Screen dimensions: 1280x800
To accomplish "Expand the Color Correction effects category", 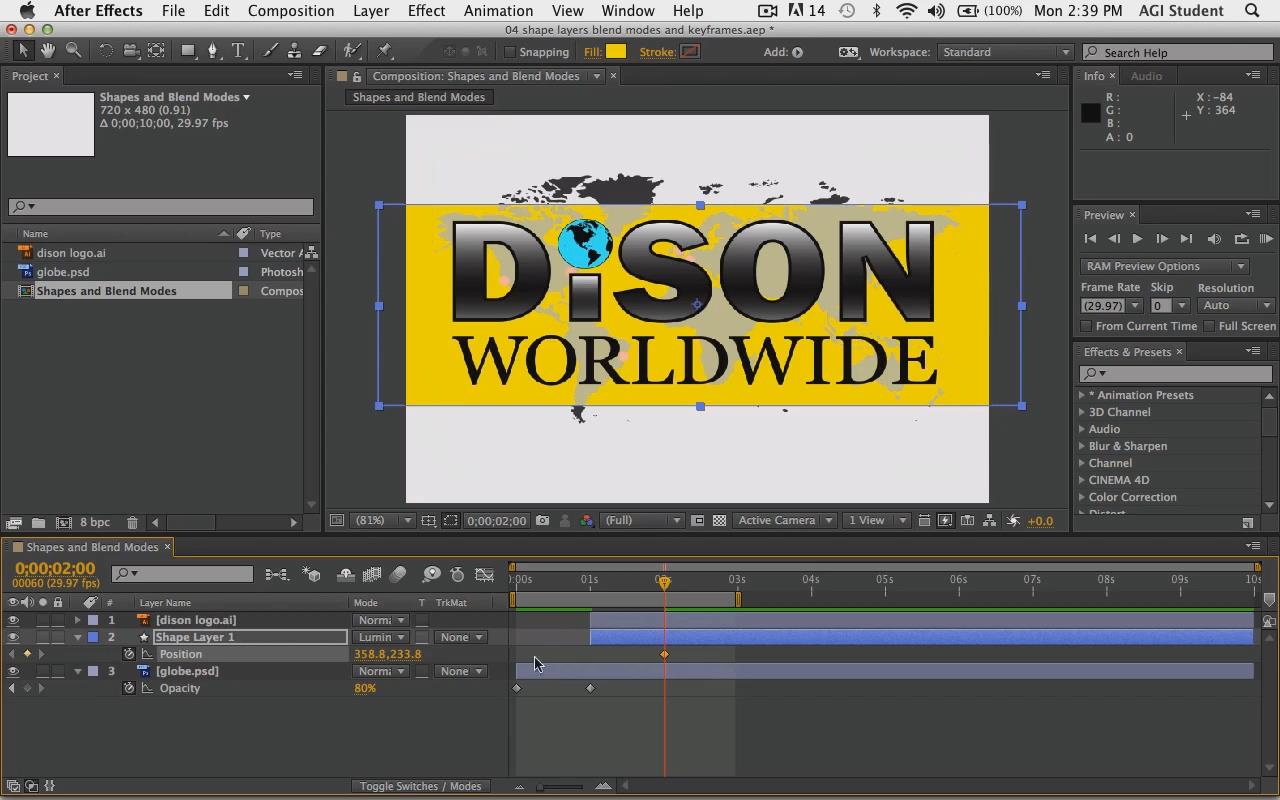I will tap(1082, 497).
